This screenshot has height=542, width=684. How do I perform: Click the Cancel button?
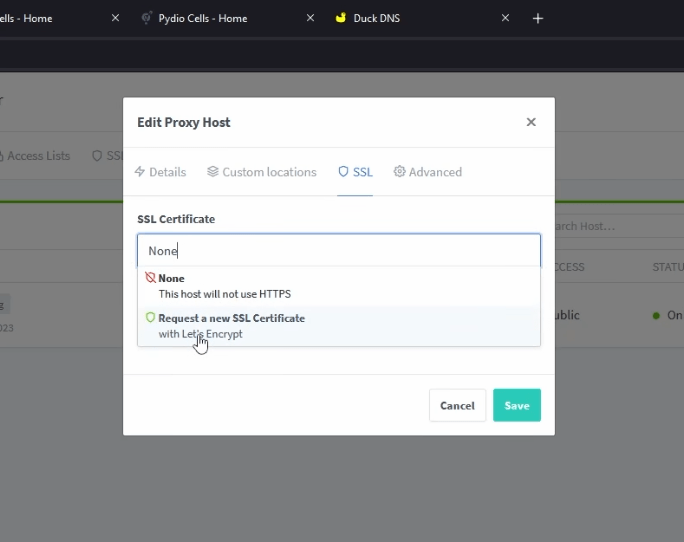pos(457,405)
